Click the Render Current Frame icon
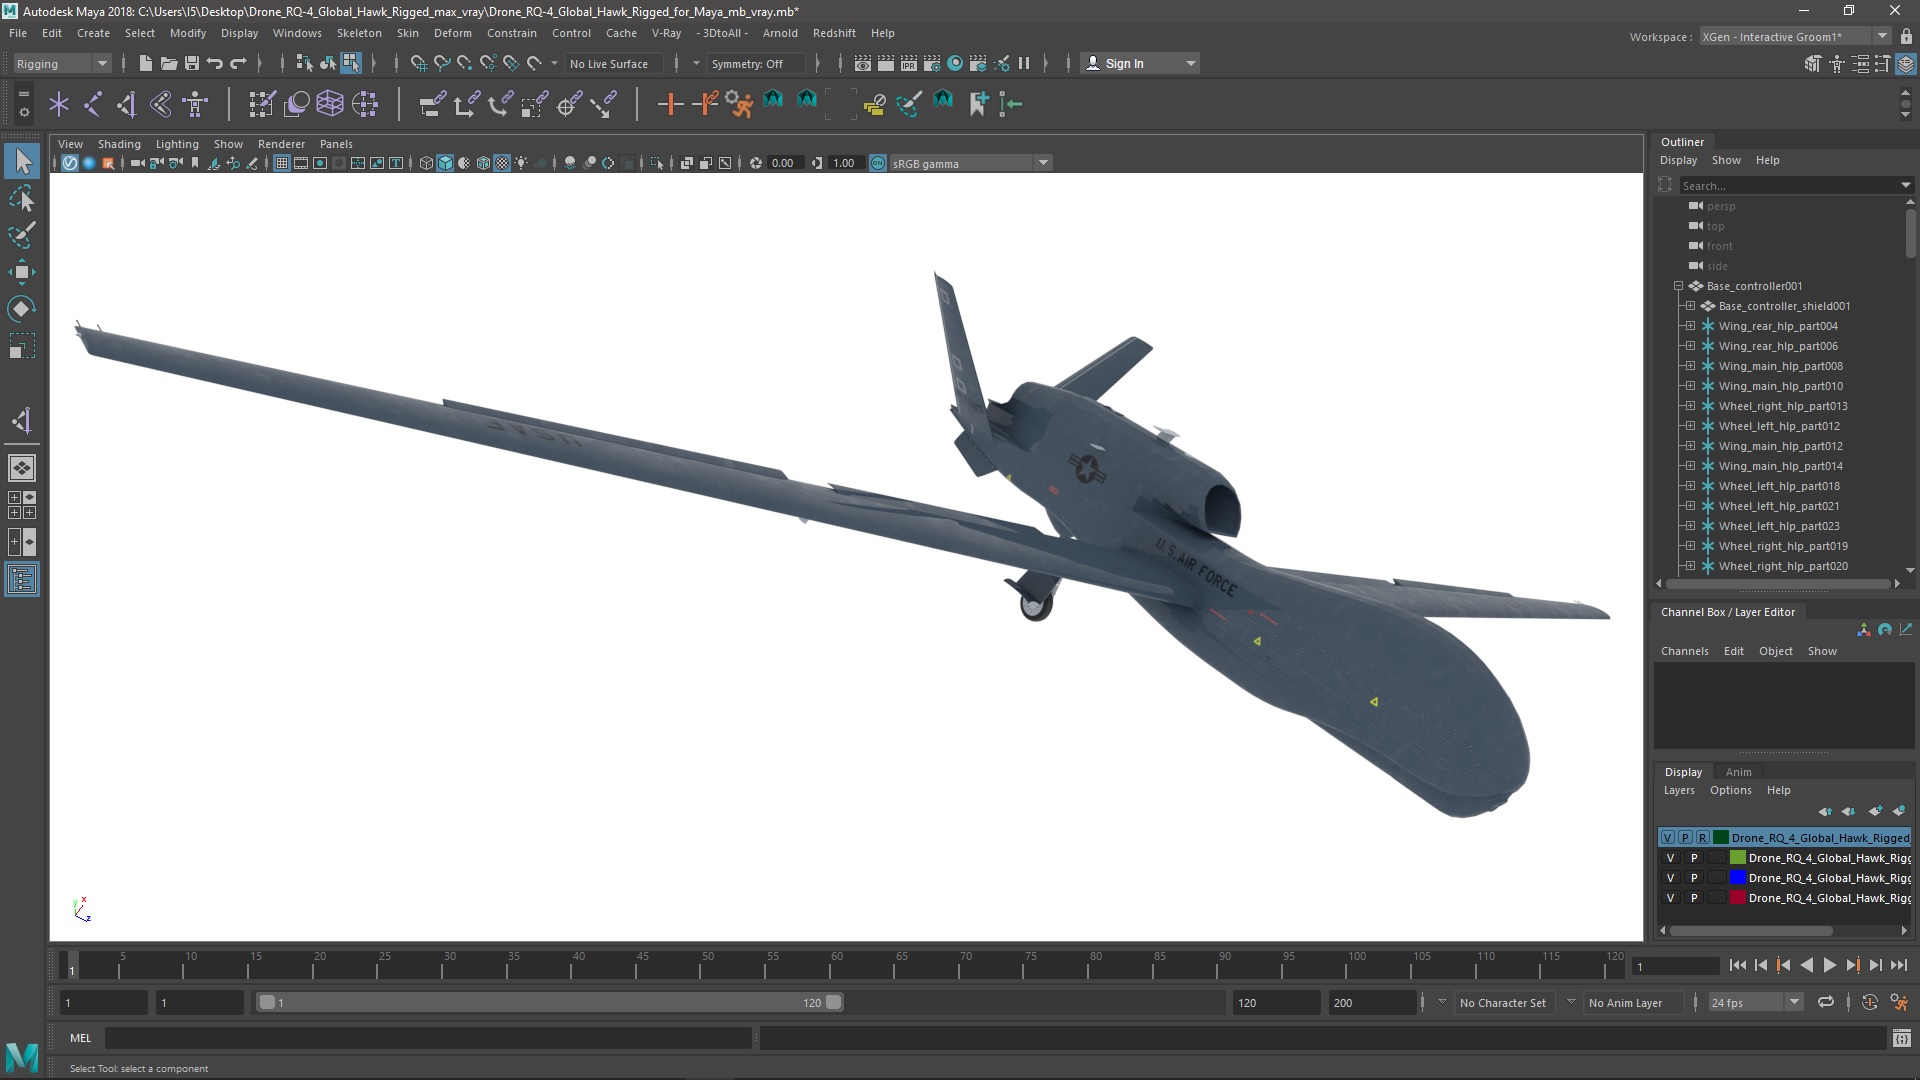 coord(886,63)
